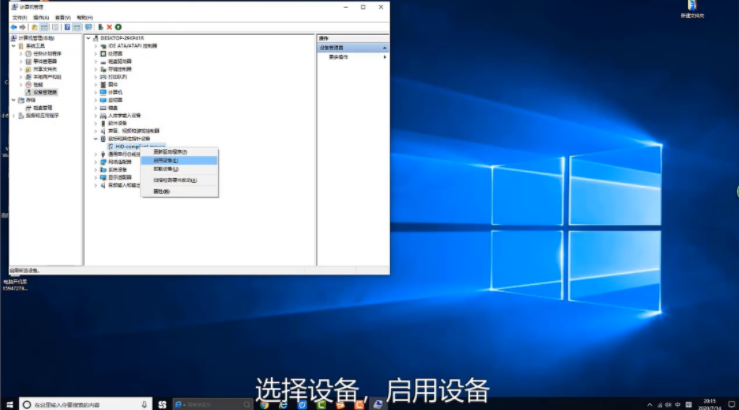Select 声音、视频和游戏控制器 sound controllers row
Image resolution: width=739 pixels, height=410 pixels.
134,131
